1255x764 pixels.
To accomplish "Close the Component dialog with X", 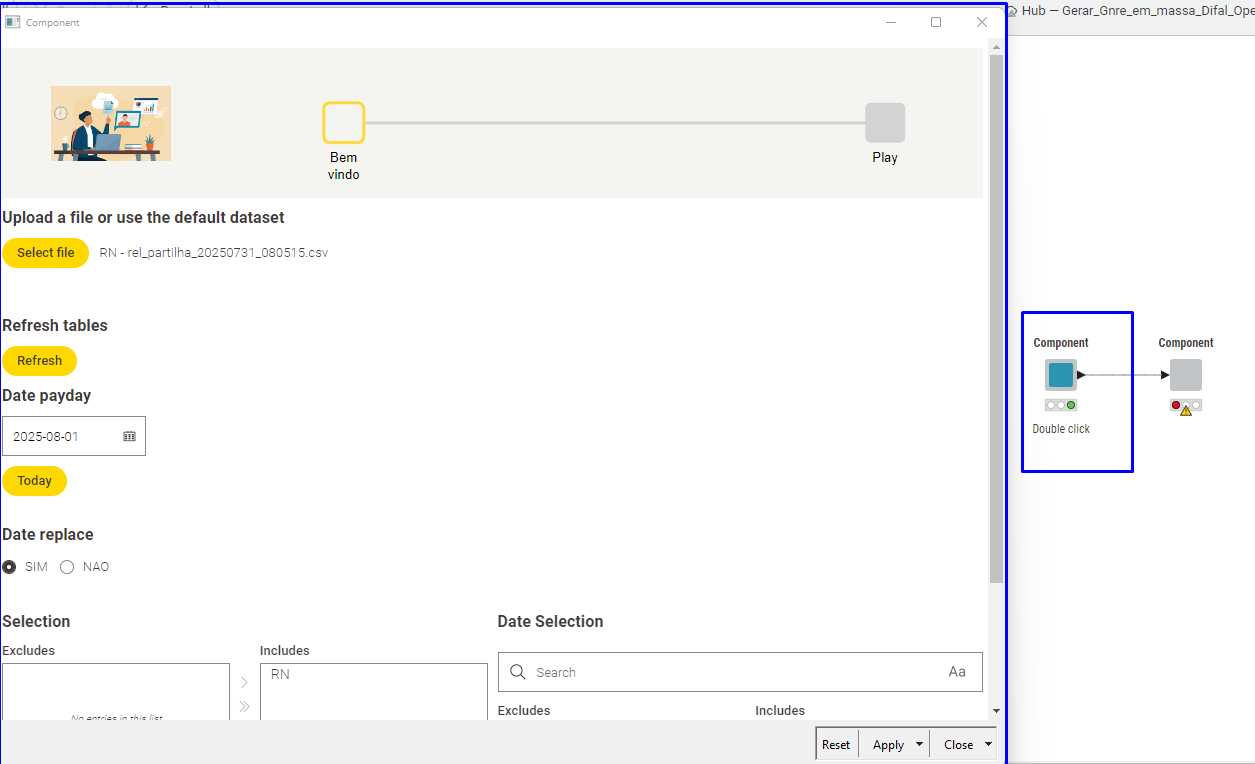I will (982, 22).
